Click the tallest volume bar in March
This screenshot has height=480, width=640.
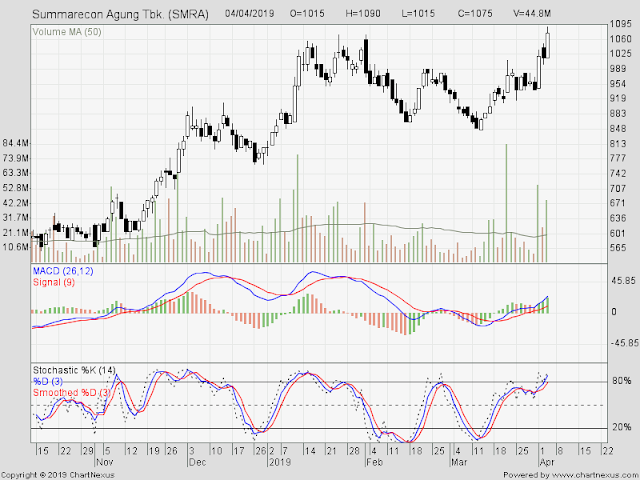[x=507, y=203]
